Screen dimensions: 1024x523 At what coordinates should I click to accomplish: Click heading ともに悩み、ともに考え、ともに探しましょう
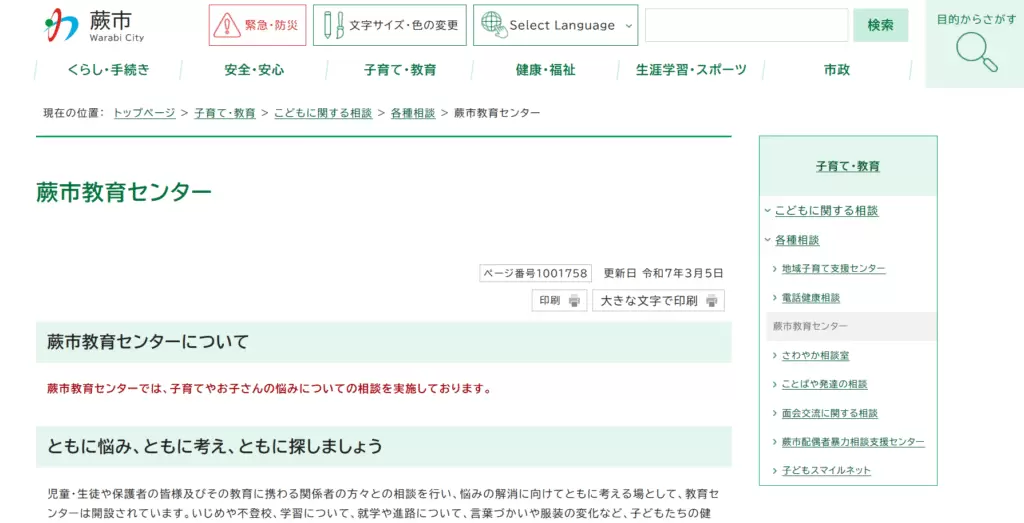pos(215,447)
